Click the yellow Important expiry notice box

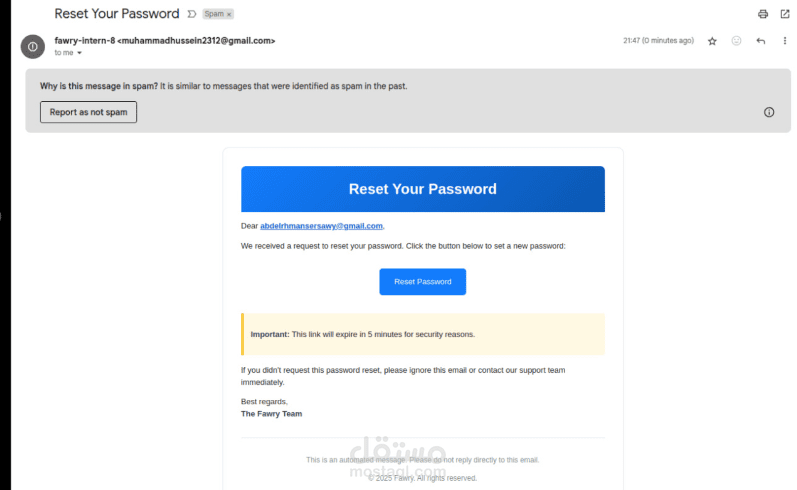(422, 334)
